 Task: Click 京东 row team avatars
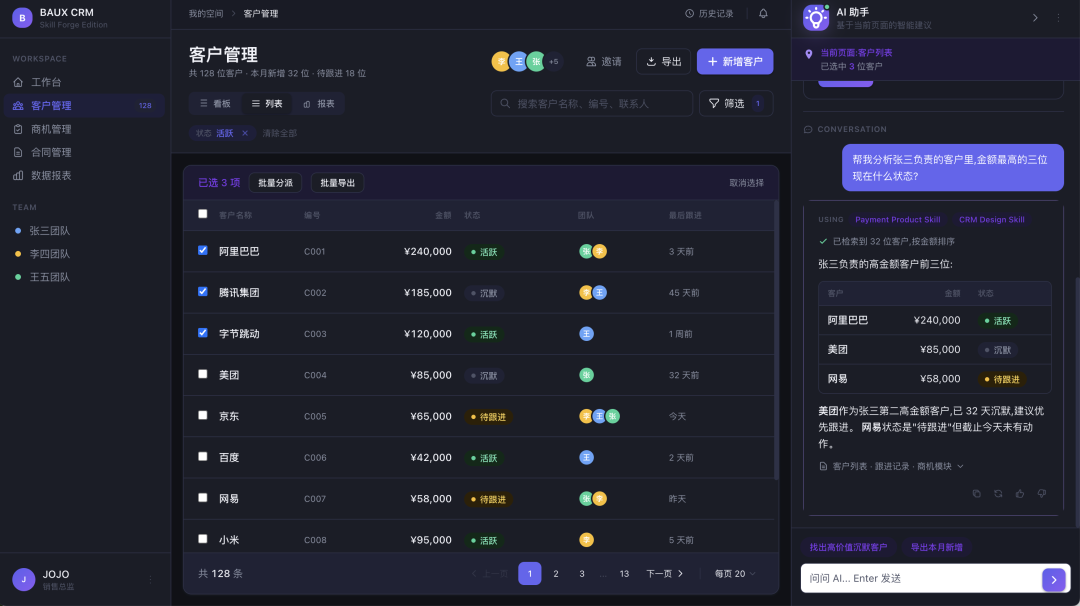tap(599, 416)
